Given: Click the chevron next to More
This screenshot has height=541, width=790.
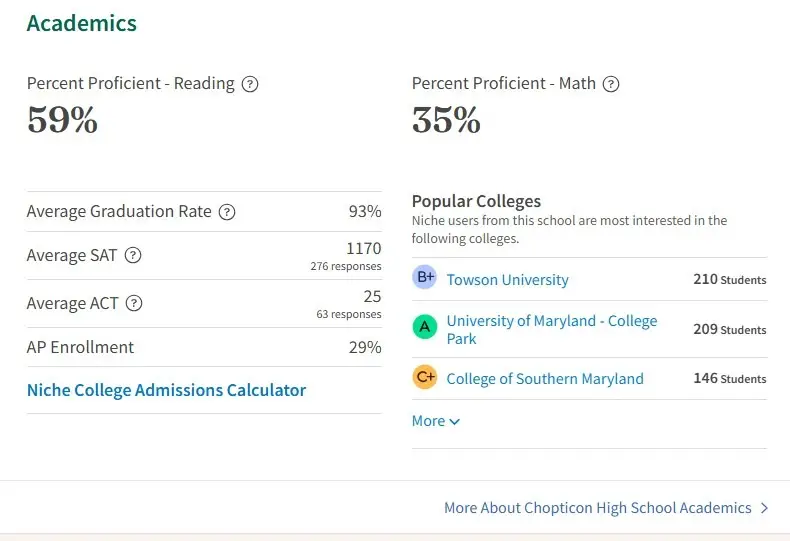Looking at the screenshot, I should [454, 422].
